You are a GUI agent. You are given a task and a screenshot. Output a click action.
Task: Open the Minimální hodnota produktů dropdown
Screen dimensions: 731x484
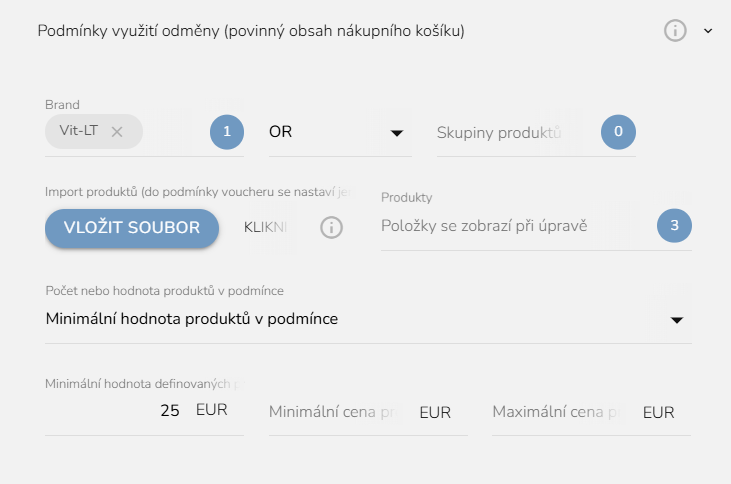tap(368, 320)
